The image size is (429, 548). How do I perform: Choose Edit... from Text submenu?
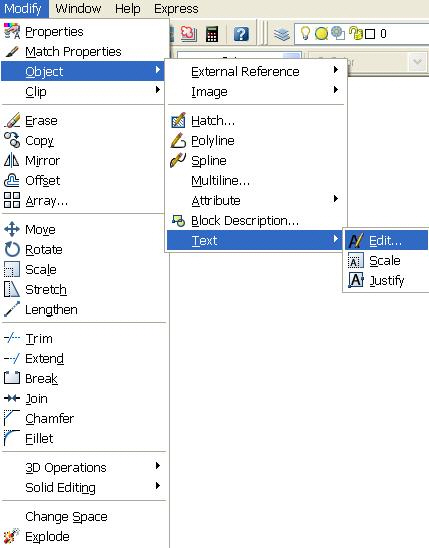tap(386, 240)
